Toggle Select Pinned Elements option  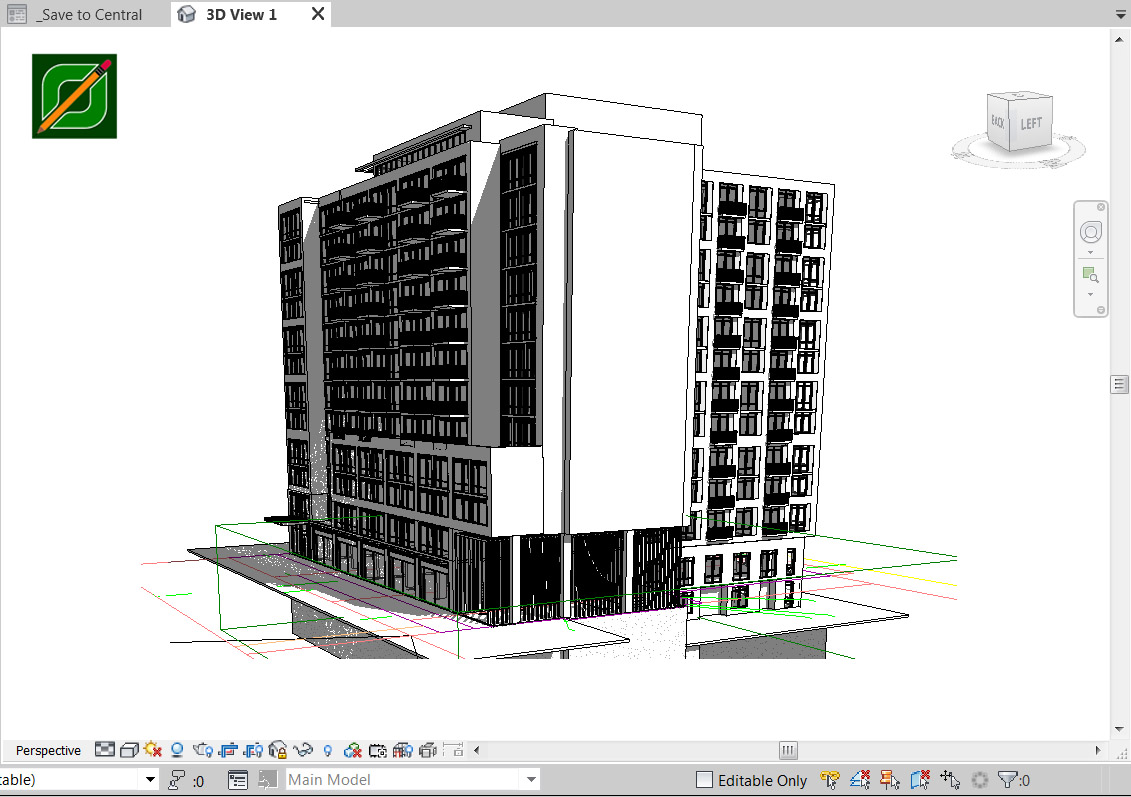pos(890,780)
